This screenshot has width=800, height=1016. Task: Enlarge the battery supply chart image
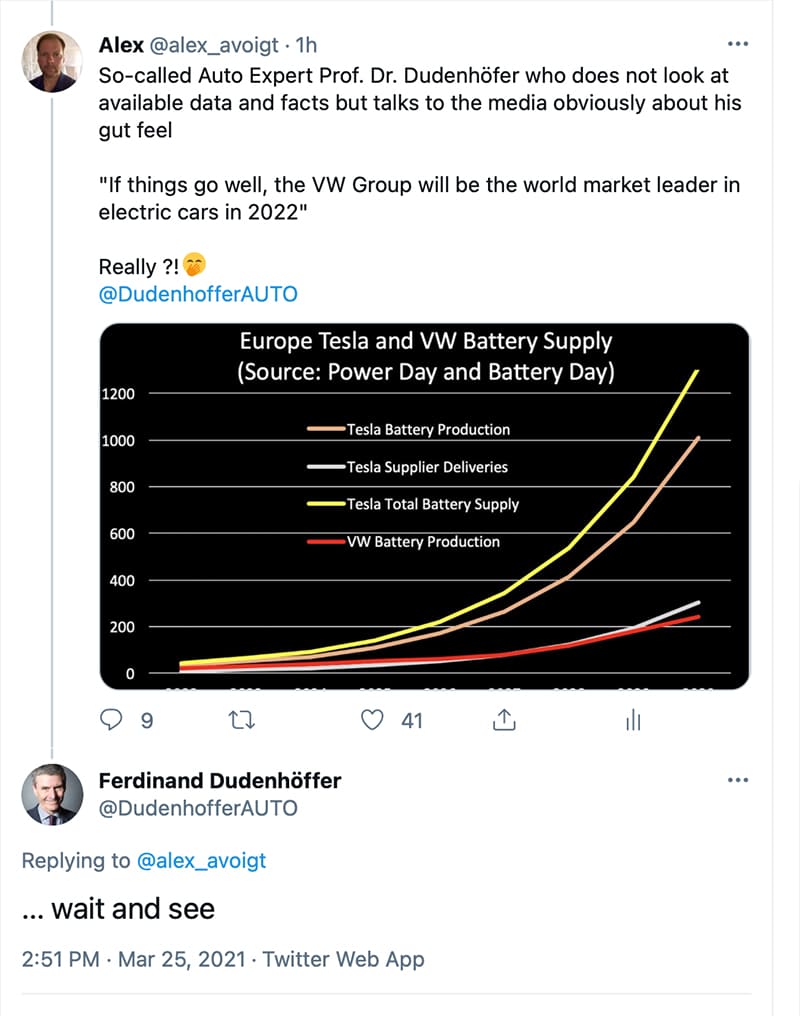click(x=424, y=506)
